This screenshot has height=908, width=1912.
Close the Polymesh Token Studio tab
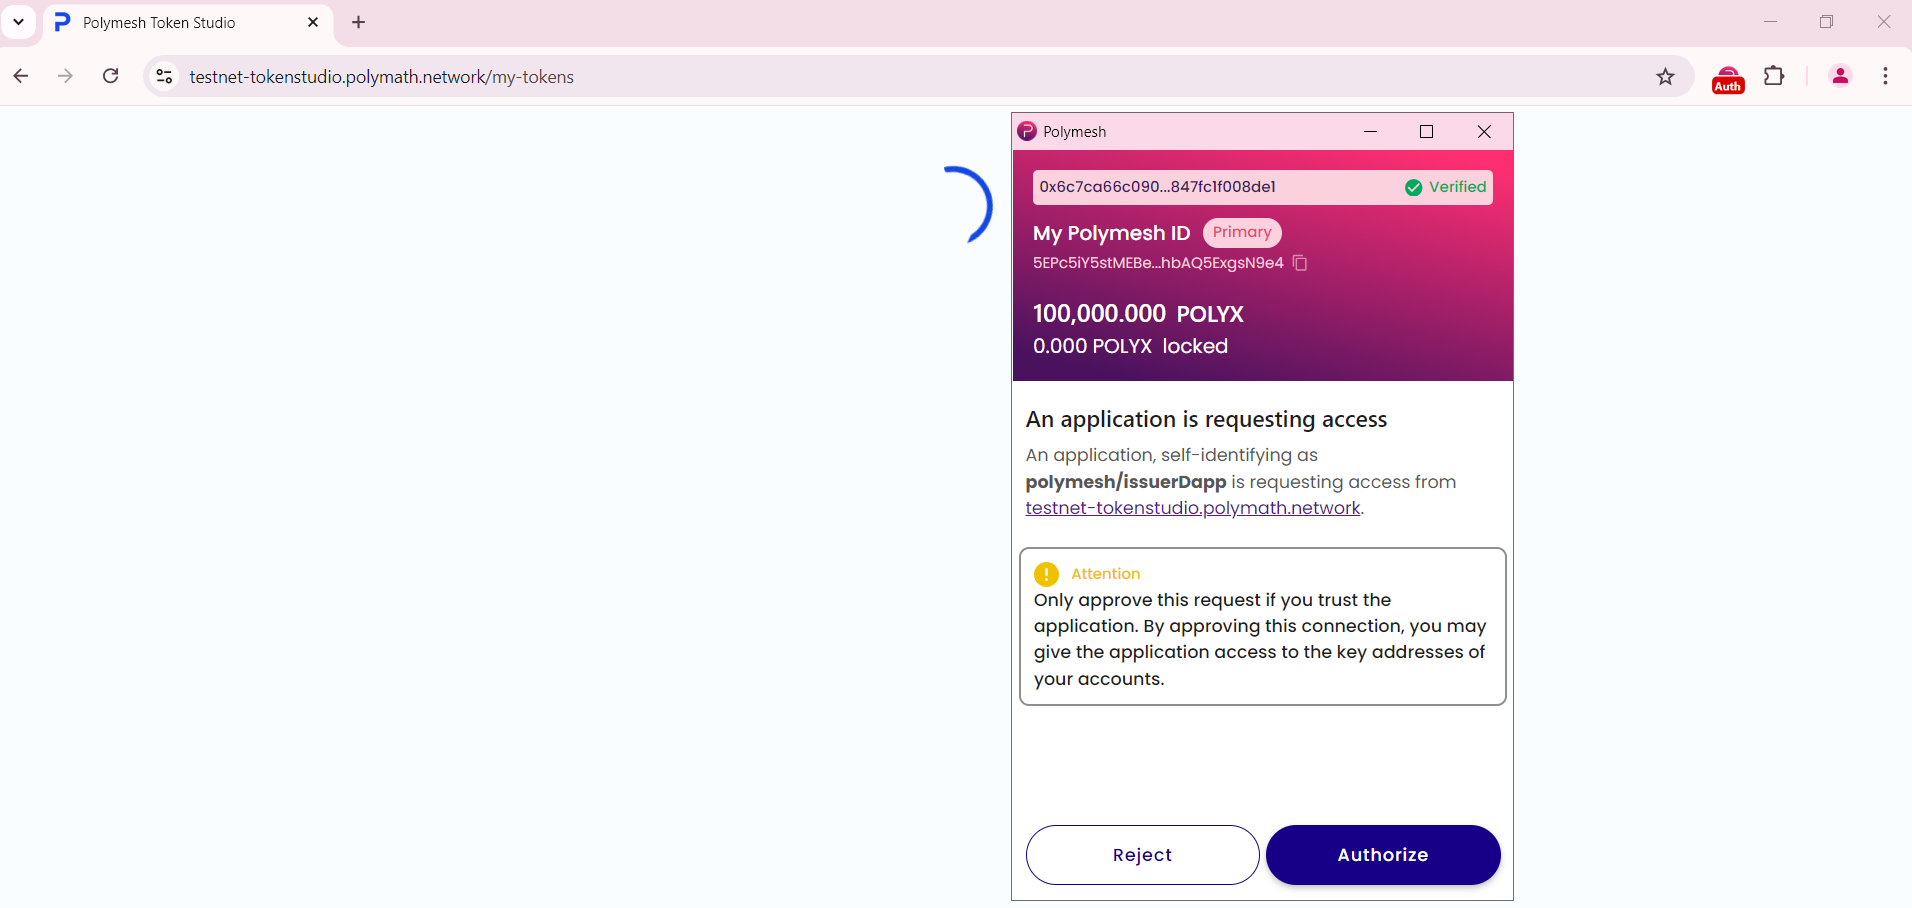[x=313, y=22]
